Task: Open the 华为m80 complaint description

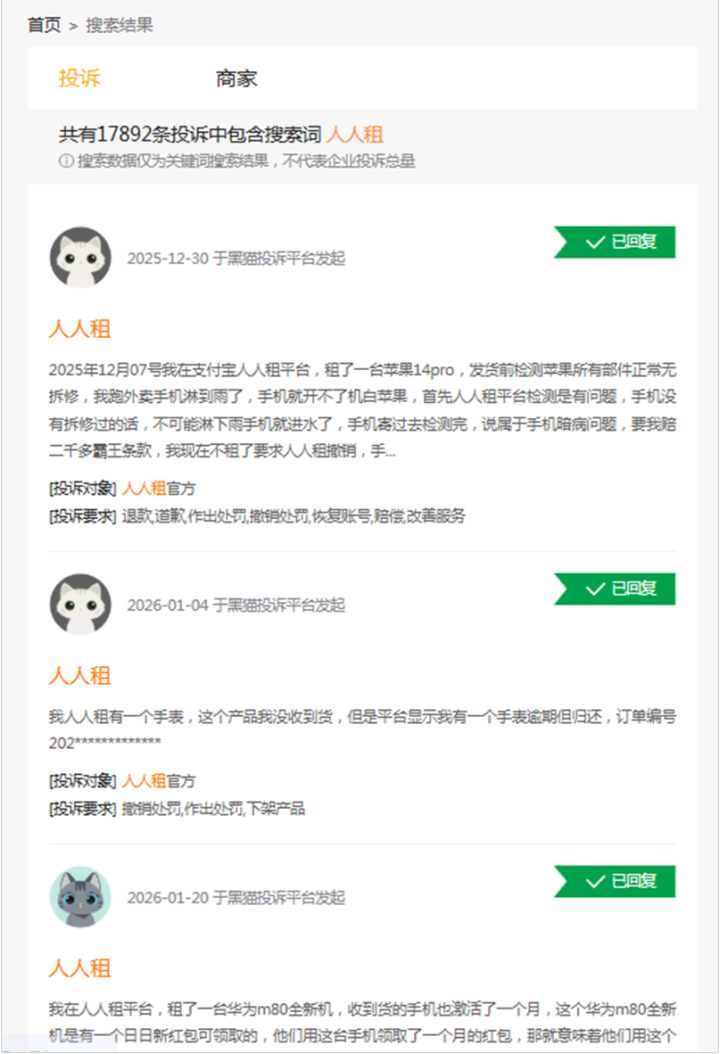Action: pos(362,1022)
